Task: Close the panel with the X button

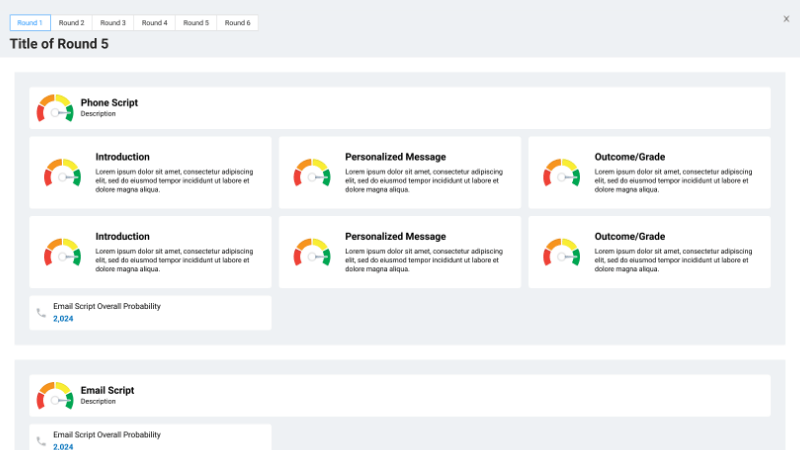Action: (x=786, y=18)
